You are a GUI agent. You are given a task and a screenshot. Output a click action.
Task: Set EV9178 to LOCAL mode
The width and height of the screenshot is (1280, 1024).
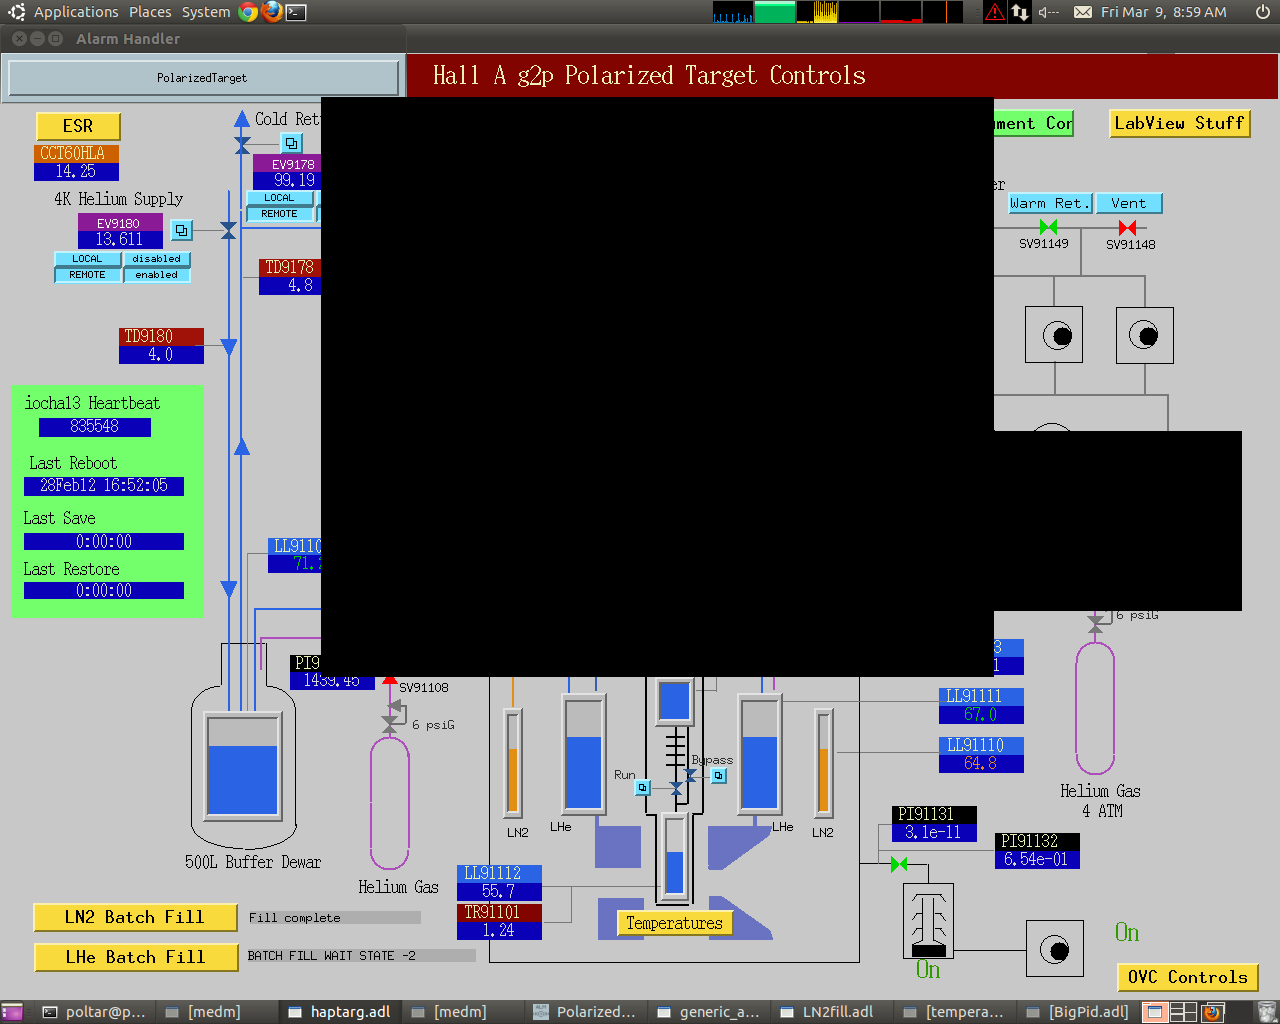pos(280,198)
